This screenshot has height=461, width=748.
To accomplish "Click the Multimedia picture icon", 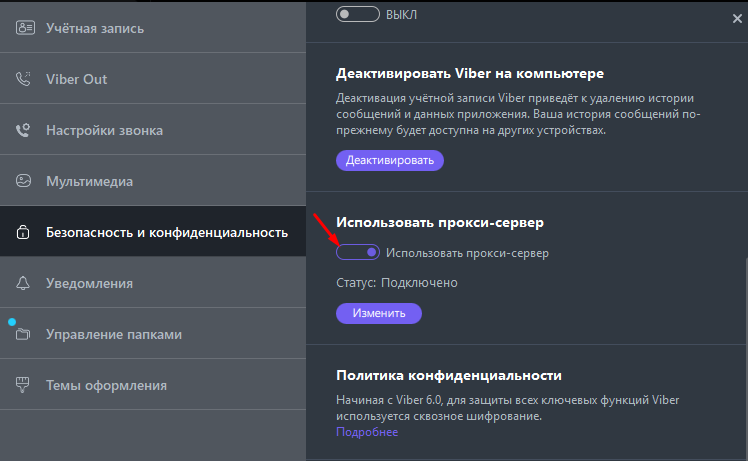I will pyautogui.click(x=23, y=181).
